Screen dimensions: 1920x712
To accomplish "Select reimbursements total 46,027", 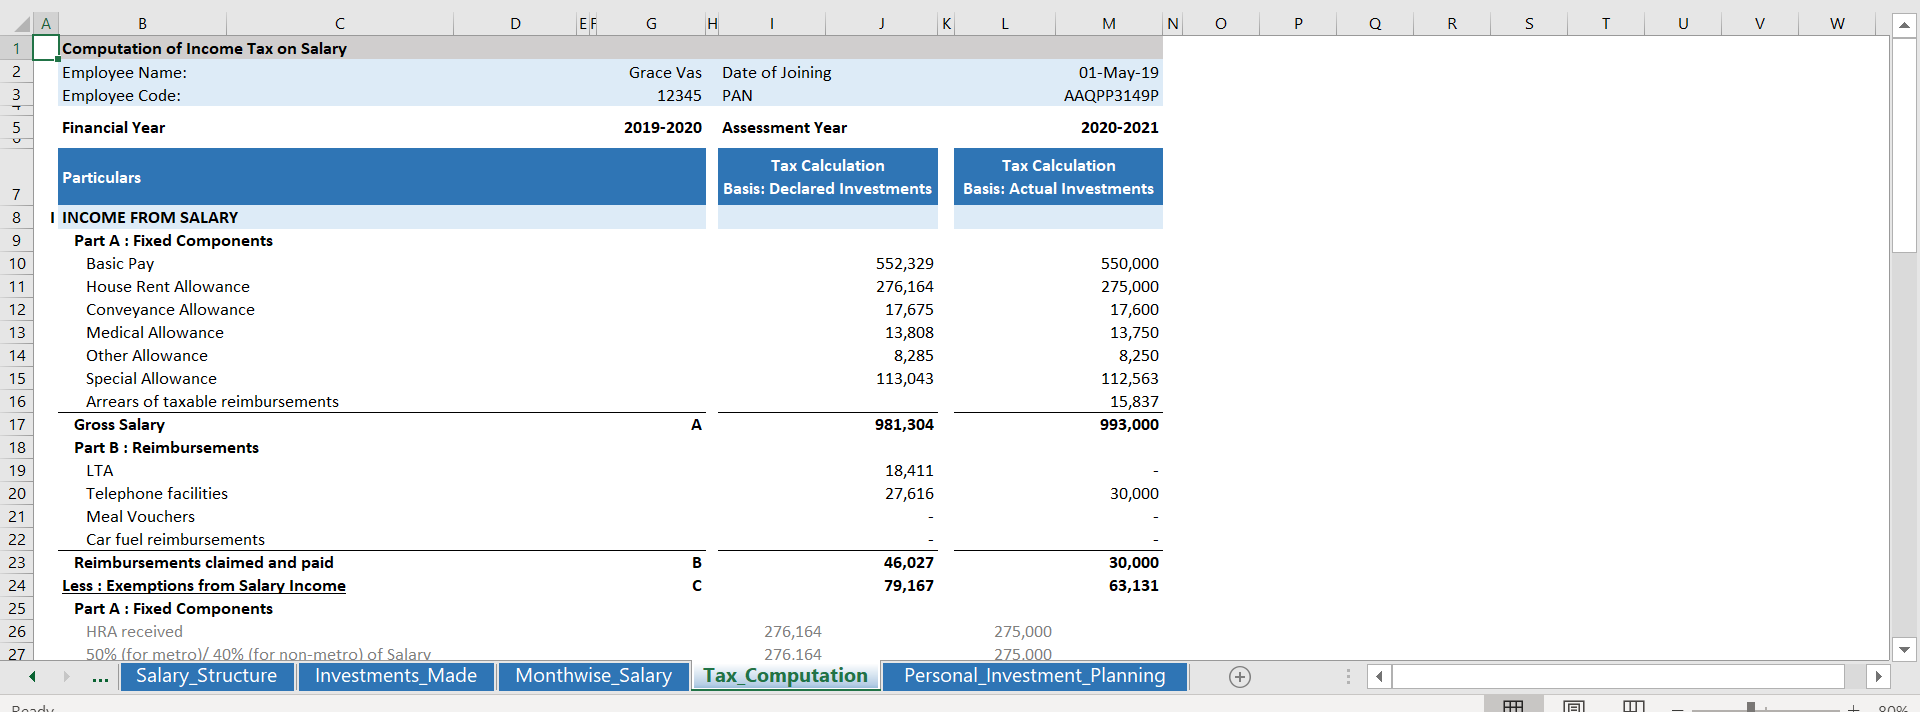I will click(908, 563).
